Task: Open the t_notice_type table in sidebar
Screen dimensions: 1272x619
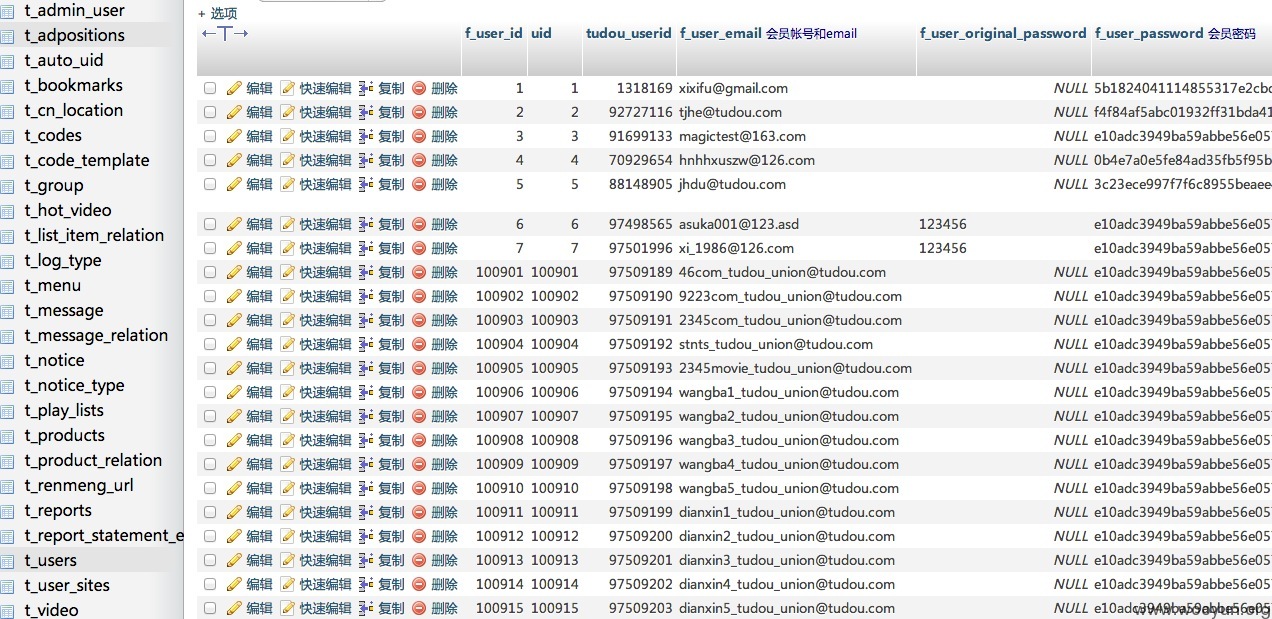Action: coord(74,385)
